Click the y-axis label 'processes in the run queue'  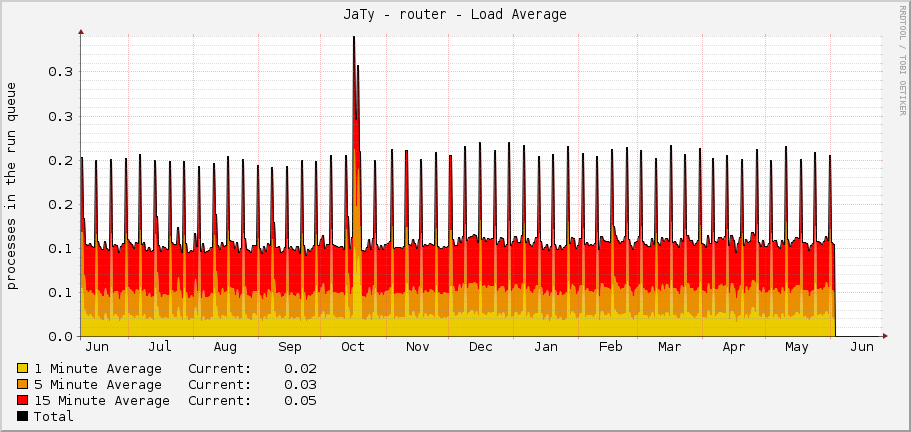(12, 186)
